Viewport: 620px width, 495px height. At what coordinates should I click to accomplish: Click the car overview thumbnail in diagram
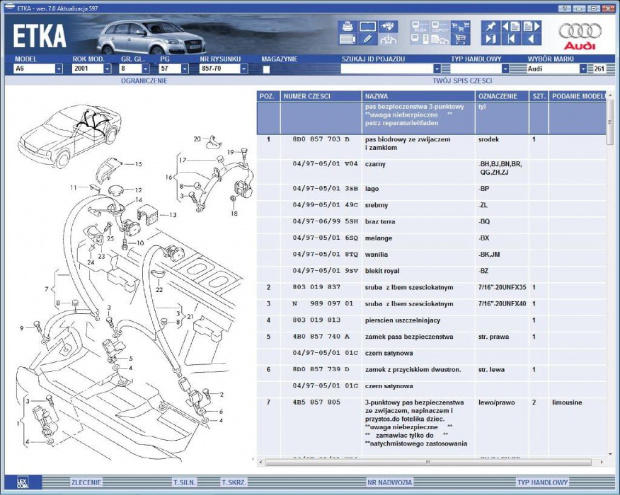(x=70, y=135)
